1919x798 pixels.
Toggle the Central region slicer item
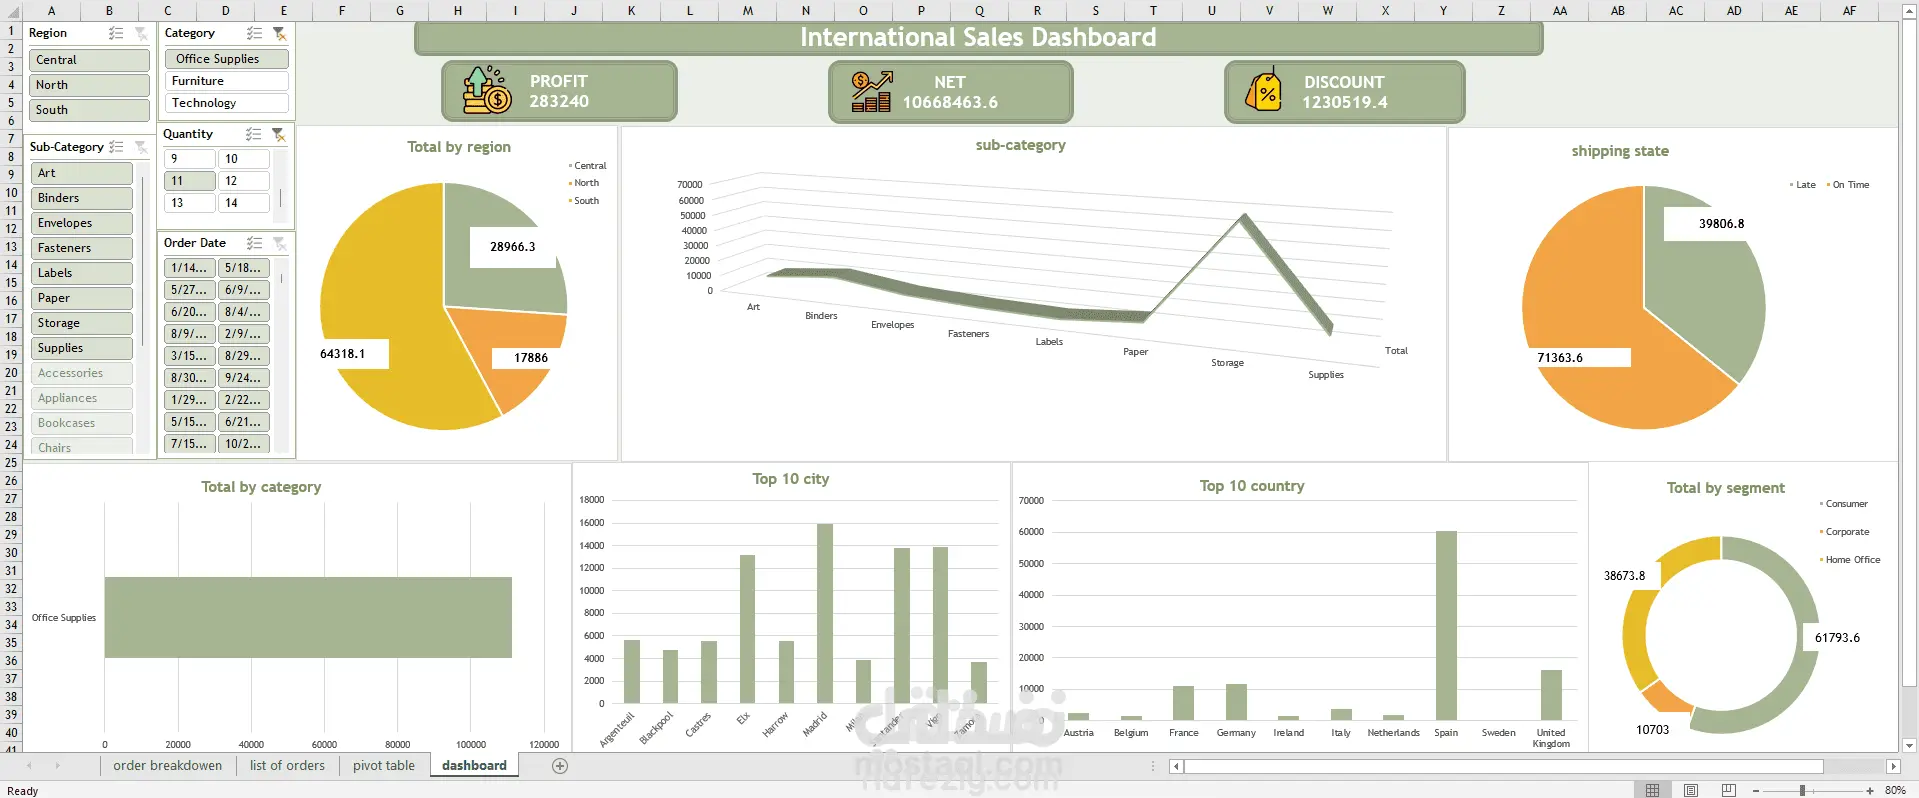coord(89,60)
